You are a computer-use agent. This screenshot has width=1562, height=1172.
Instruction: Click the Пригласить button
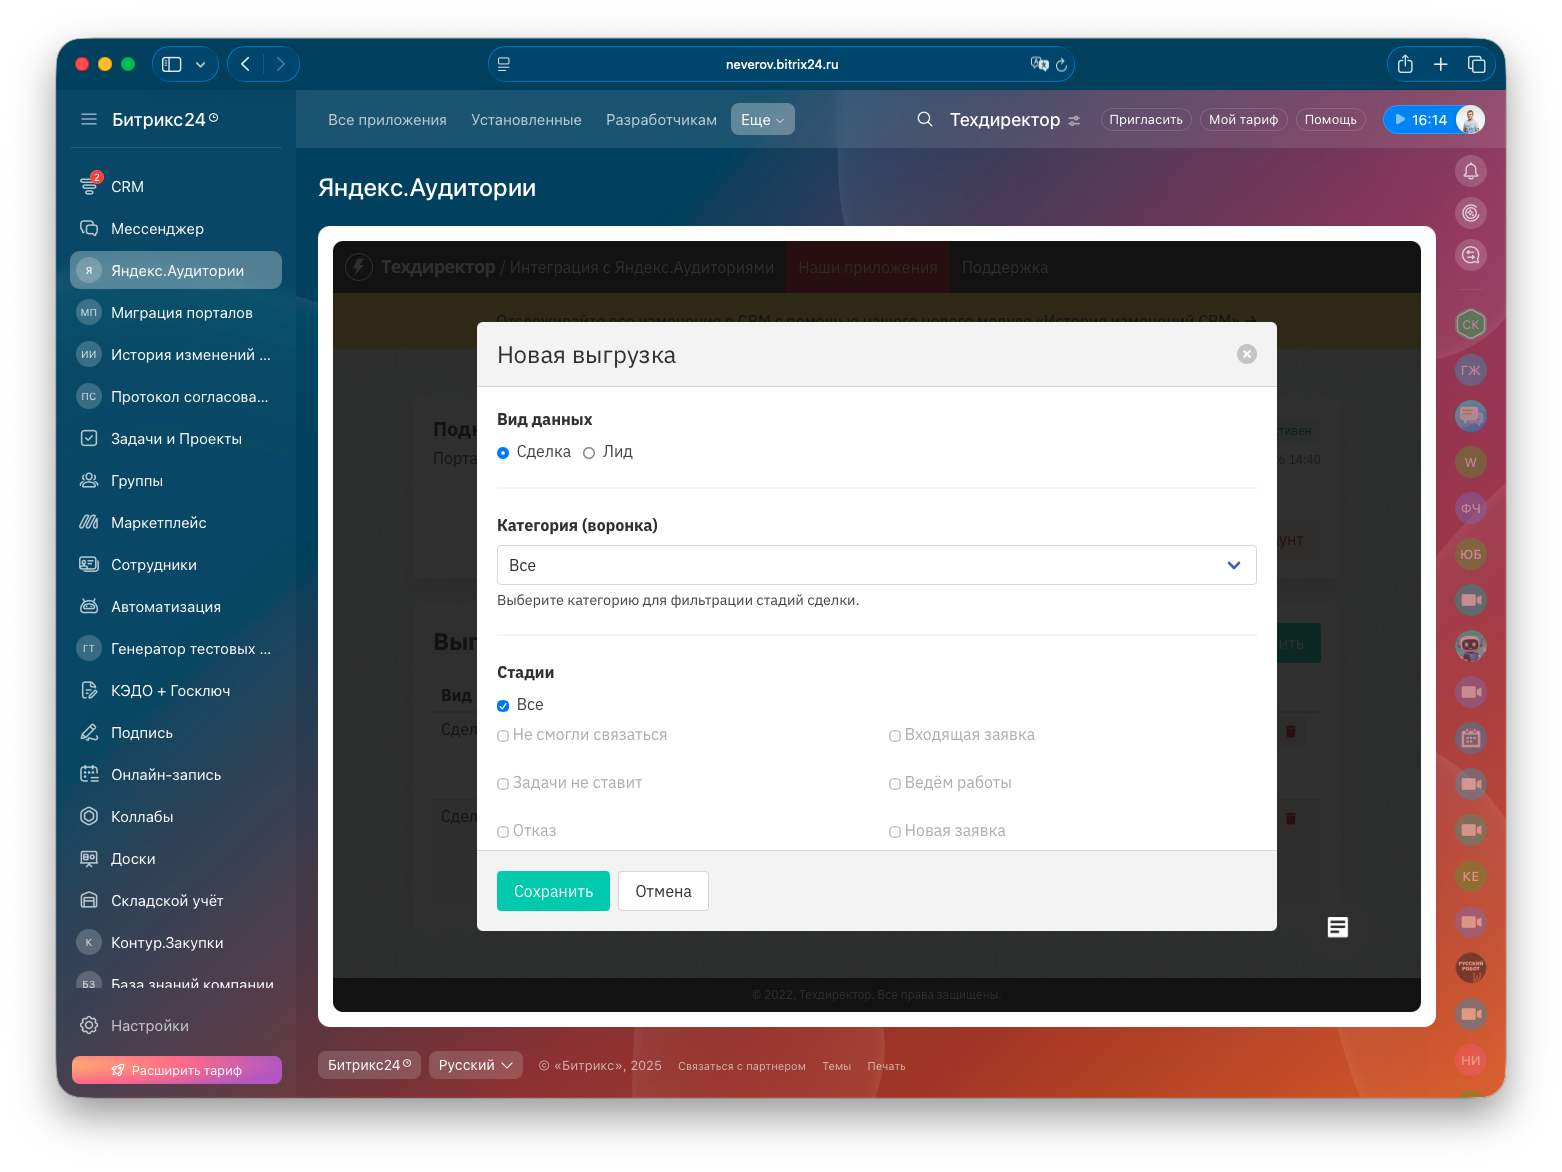(x=1146, y=119)
